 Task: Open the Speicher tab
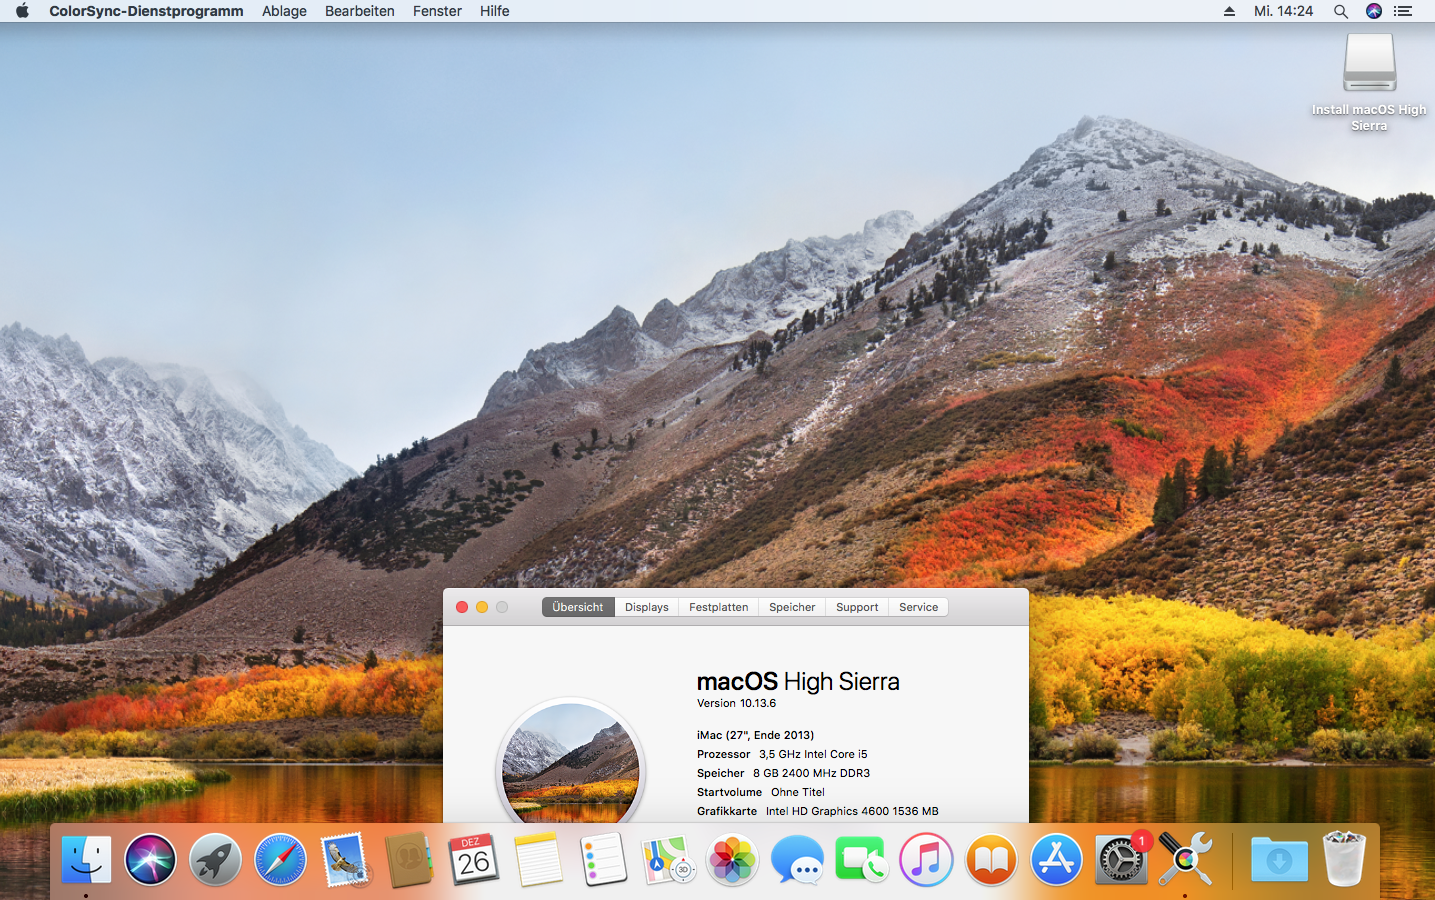tap(792, 607)
